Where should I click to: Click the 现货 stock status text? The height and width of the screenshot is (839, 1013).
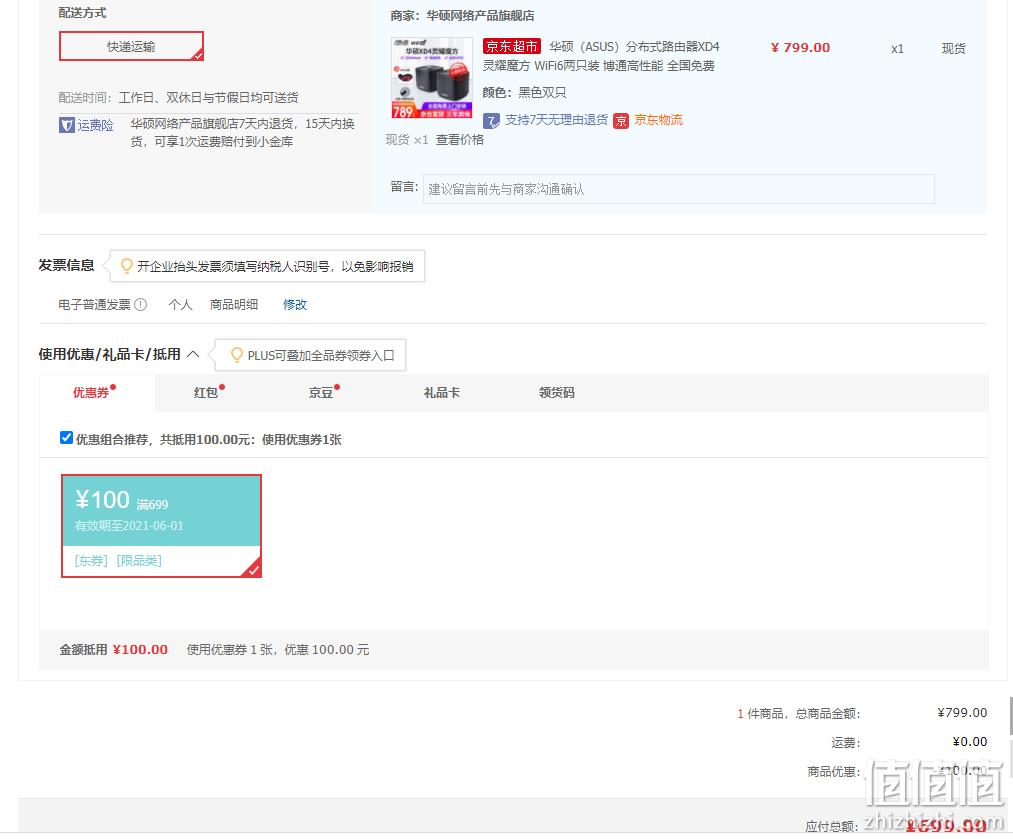pos(954,48)
